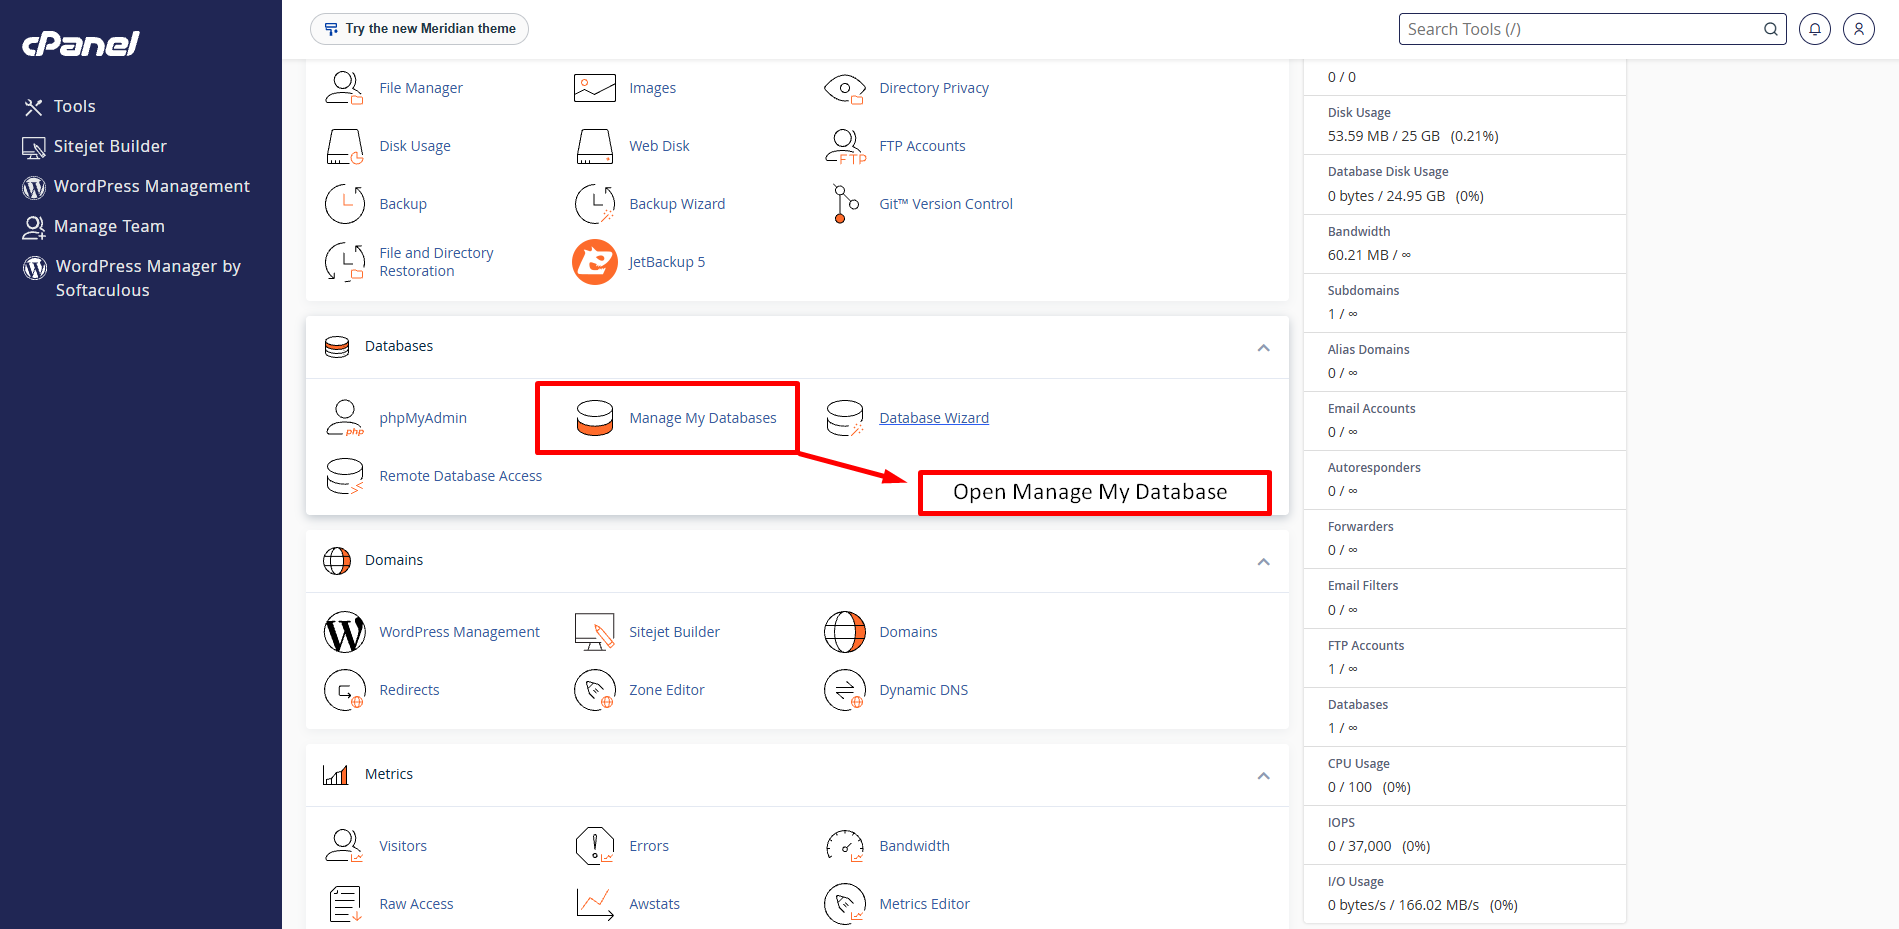Click the Redirects link
The width and height of the screenshot is (1899, 929).
pyautogui.click(x=409, y=690)
